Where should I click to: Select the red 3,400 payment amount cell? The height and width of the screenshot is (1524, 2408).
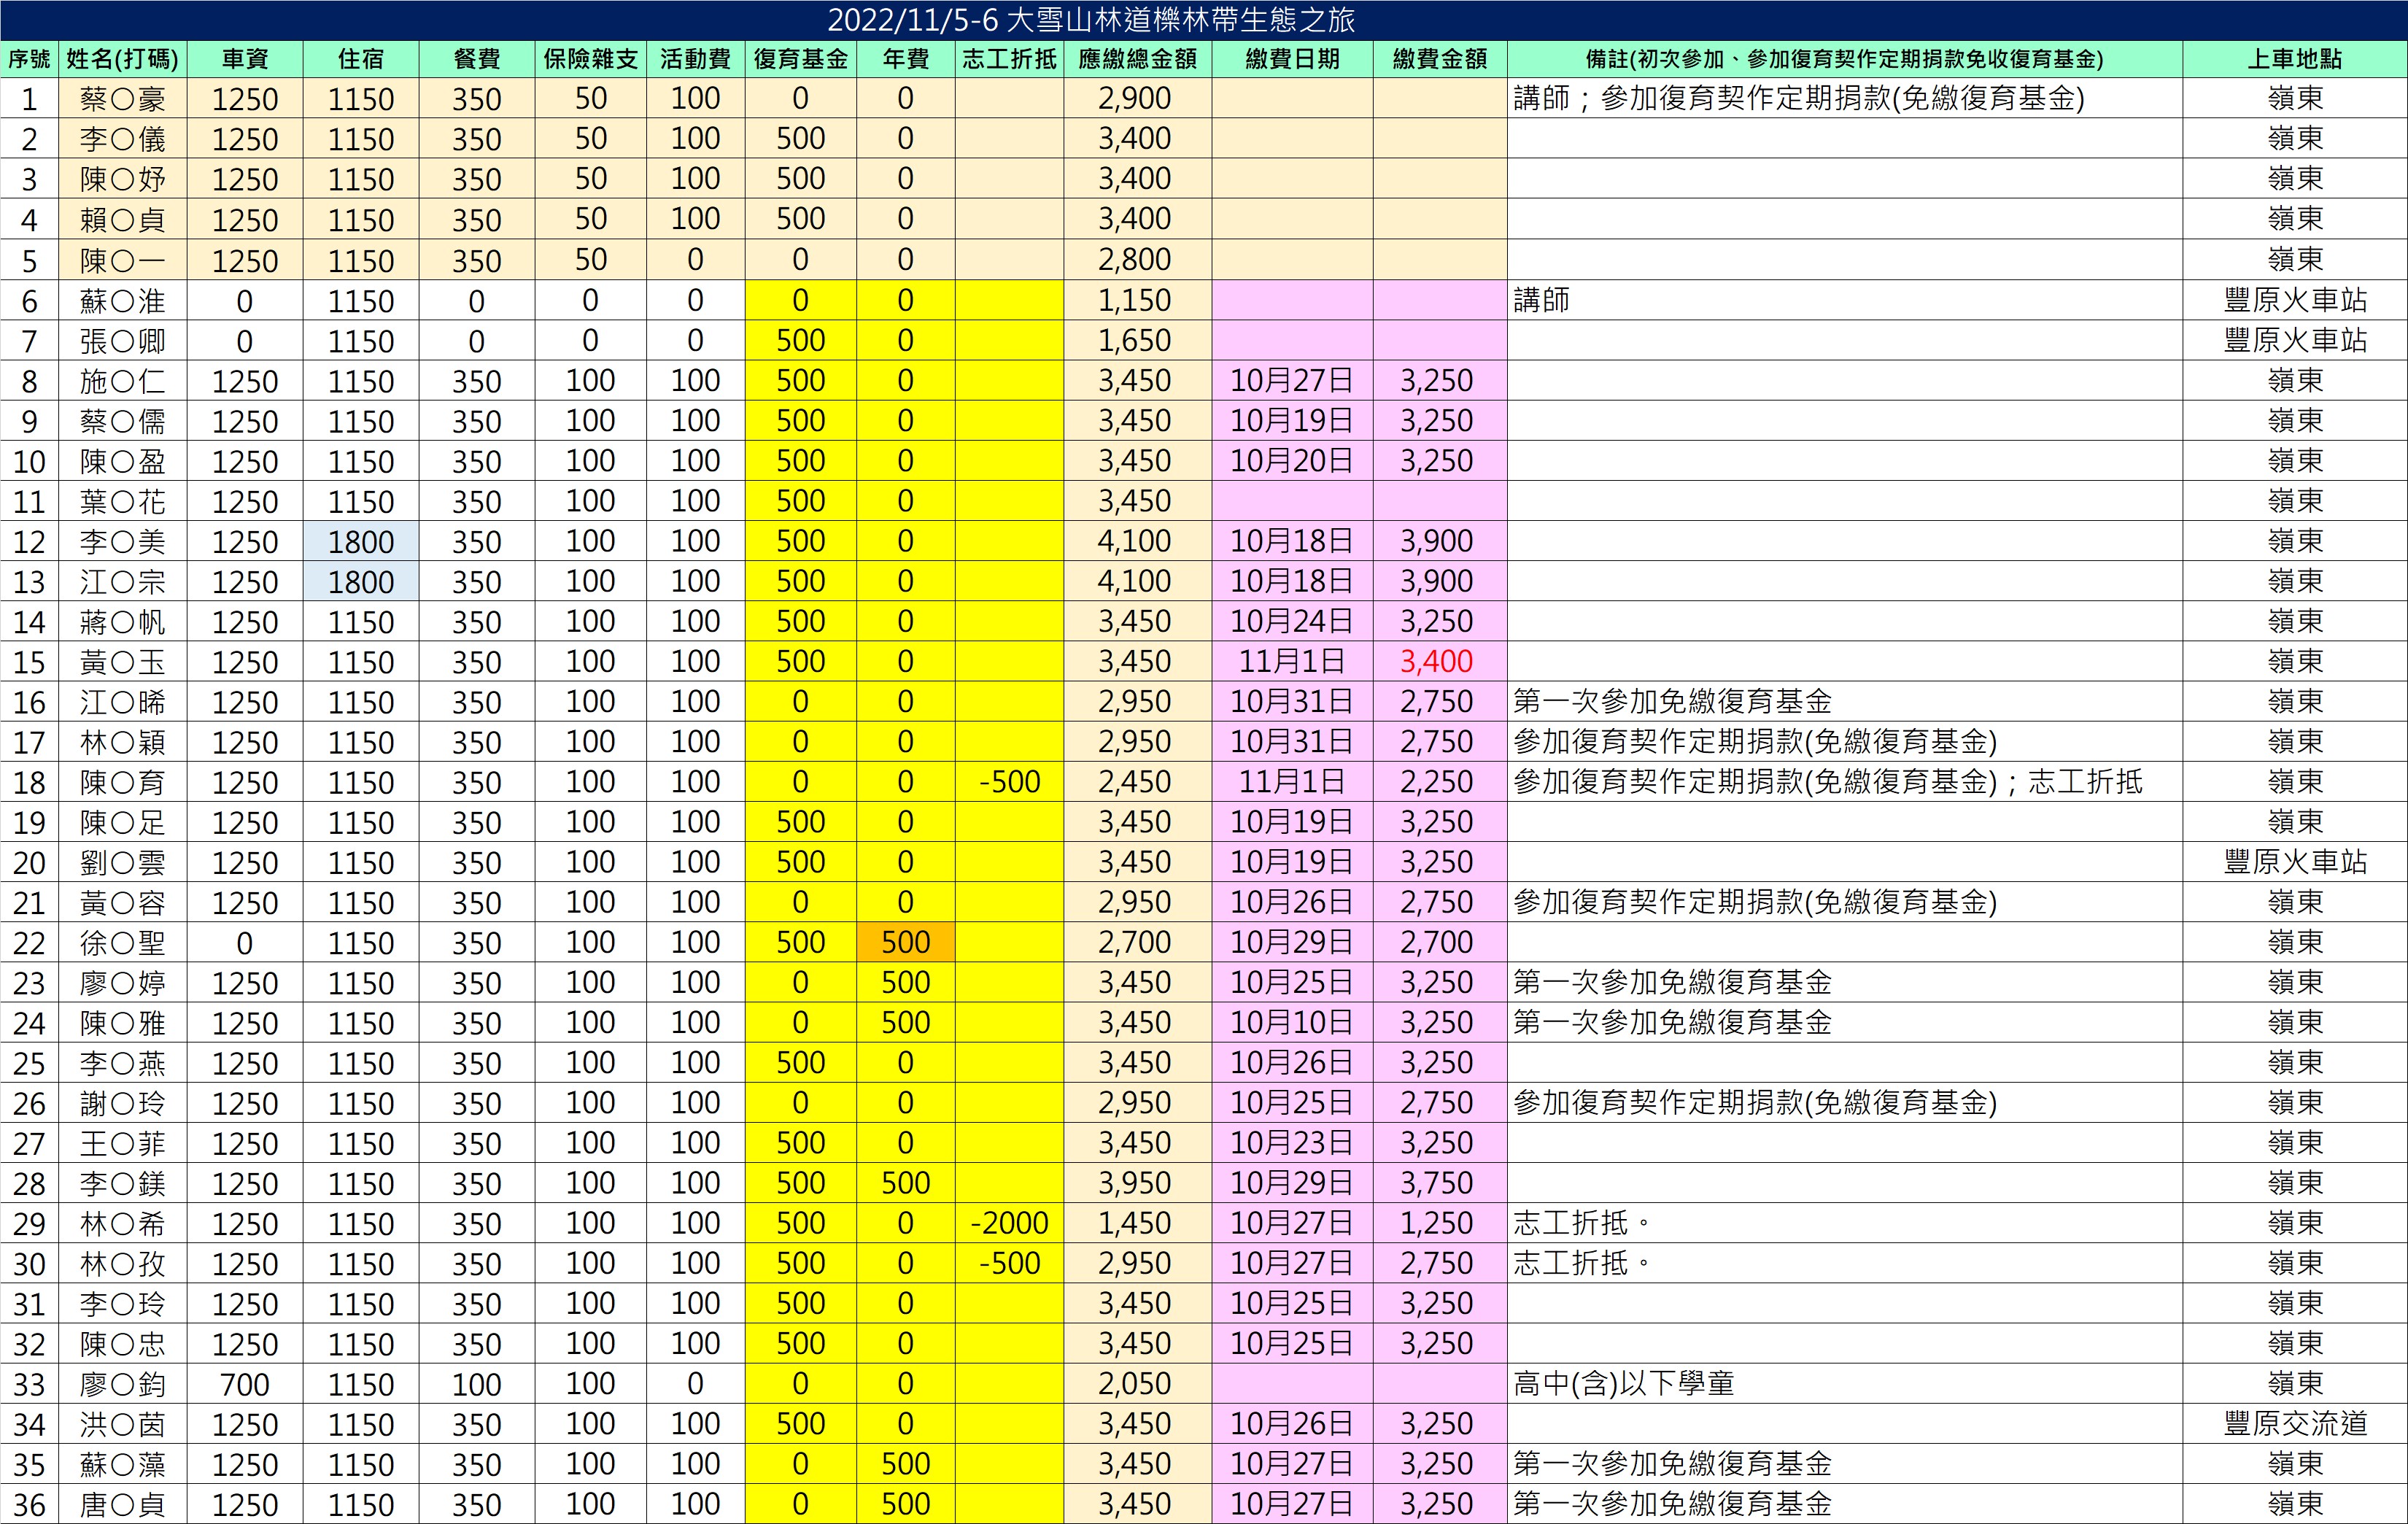click(1437, 661)
